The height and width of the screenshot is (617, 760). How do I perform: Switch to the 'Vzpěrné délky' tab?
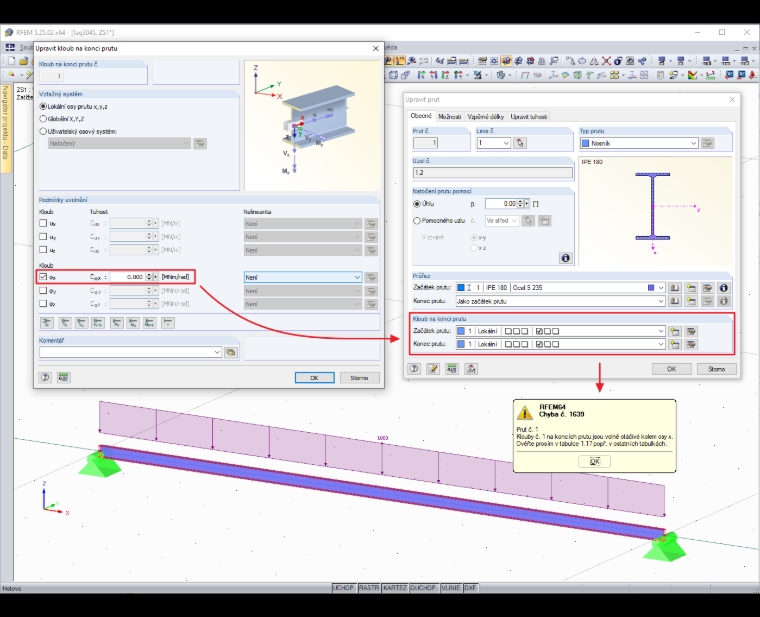[486, 117]
